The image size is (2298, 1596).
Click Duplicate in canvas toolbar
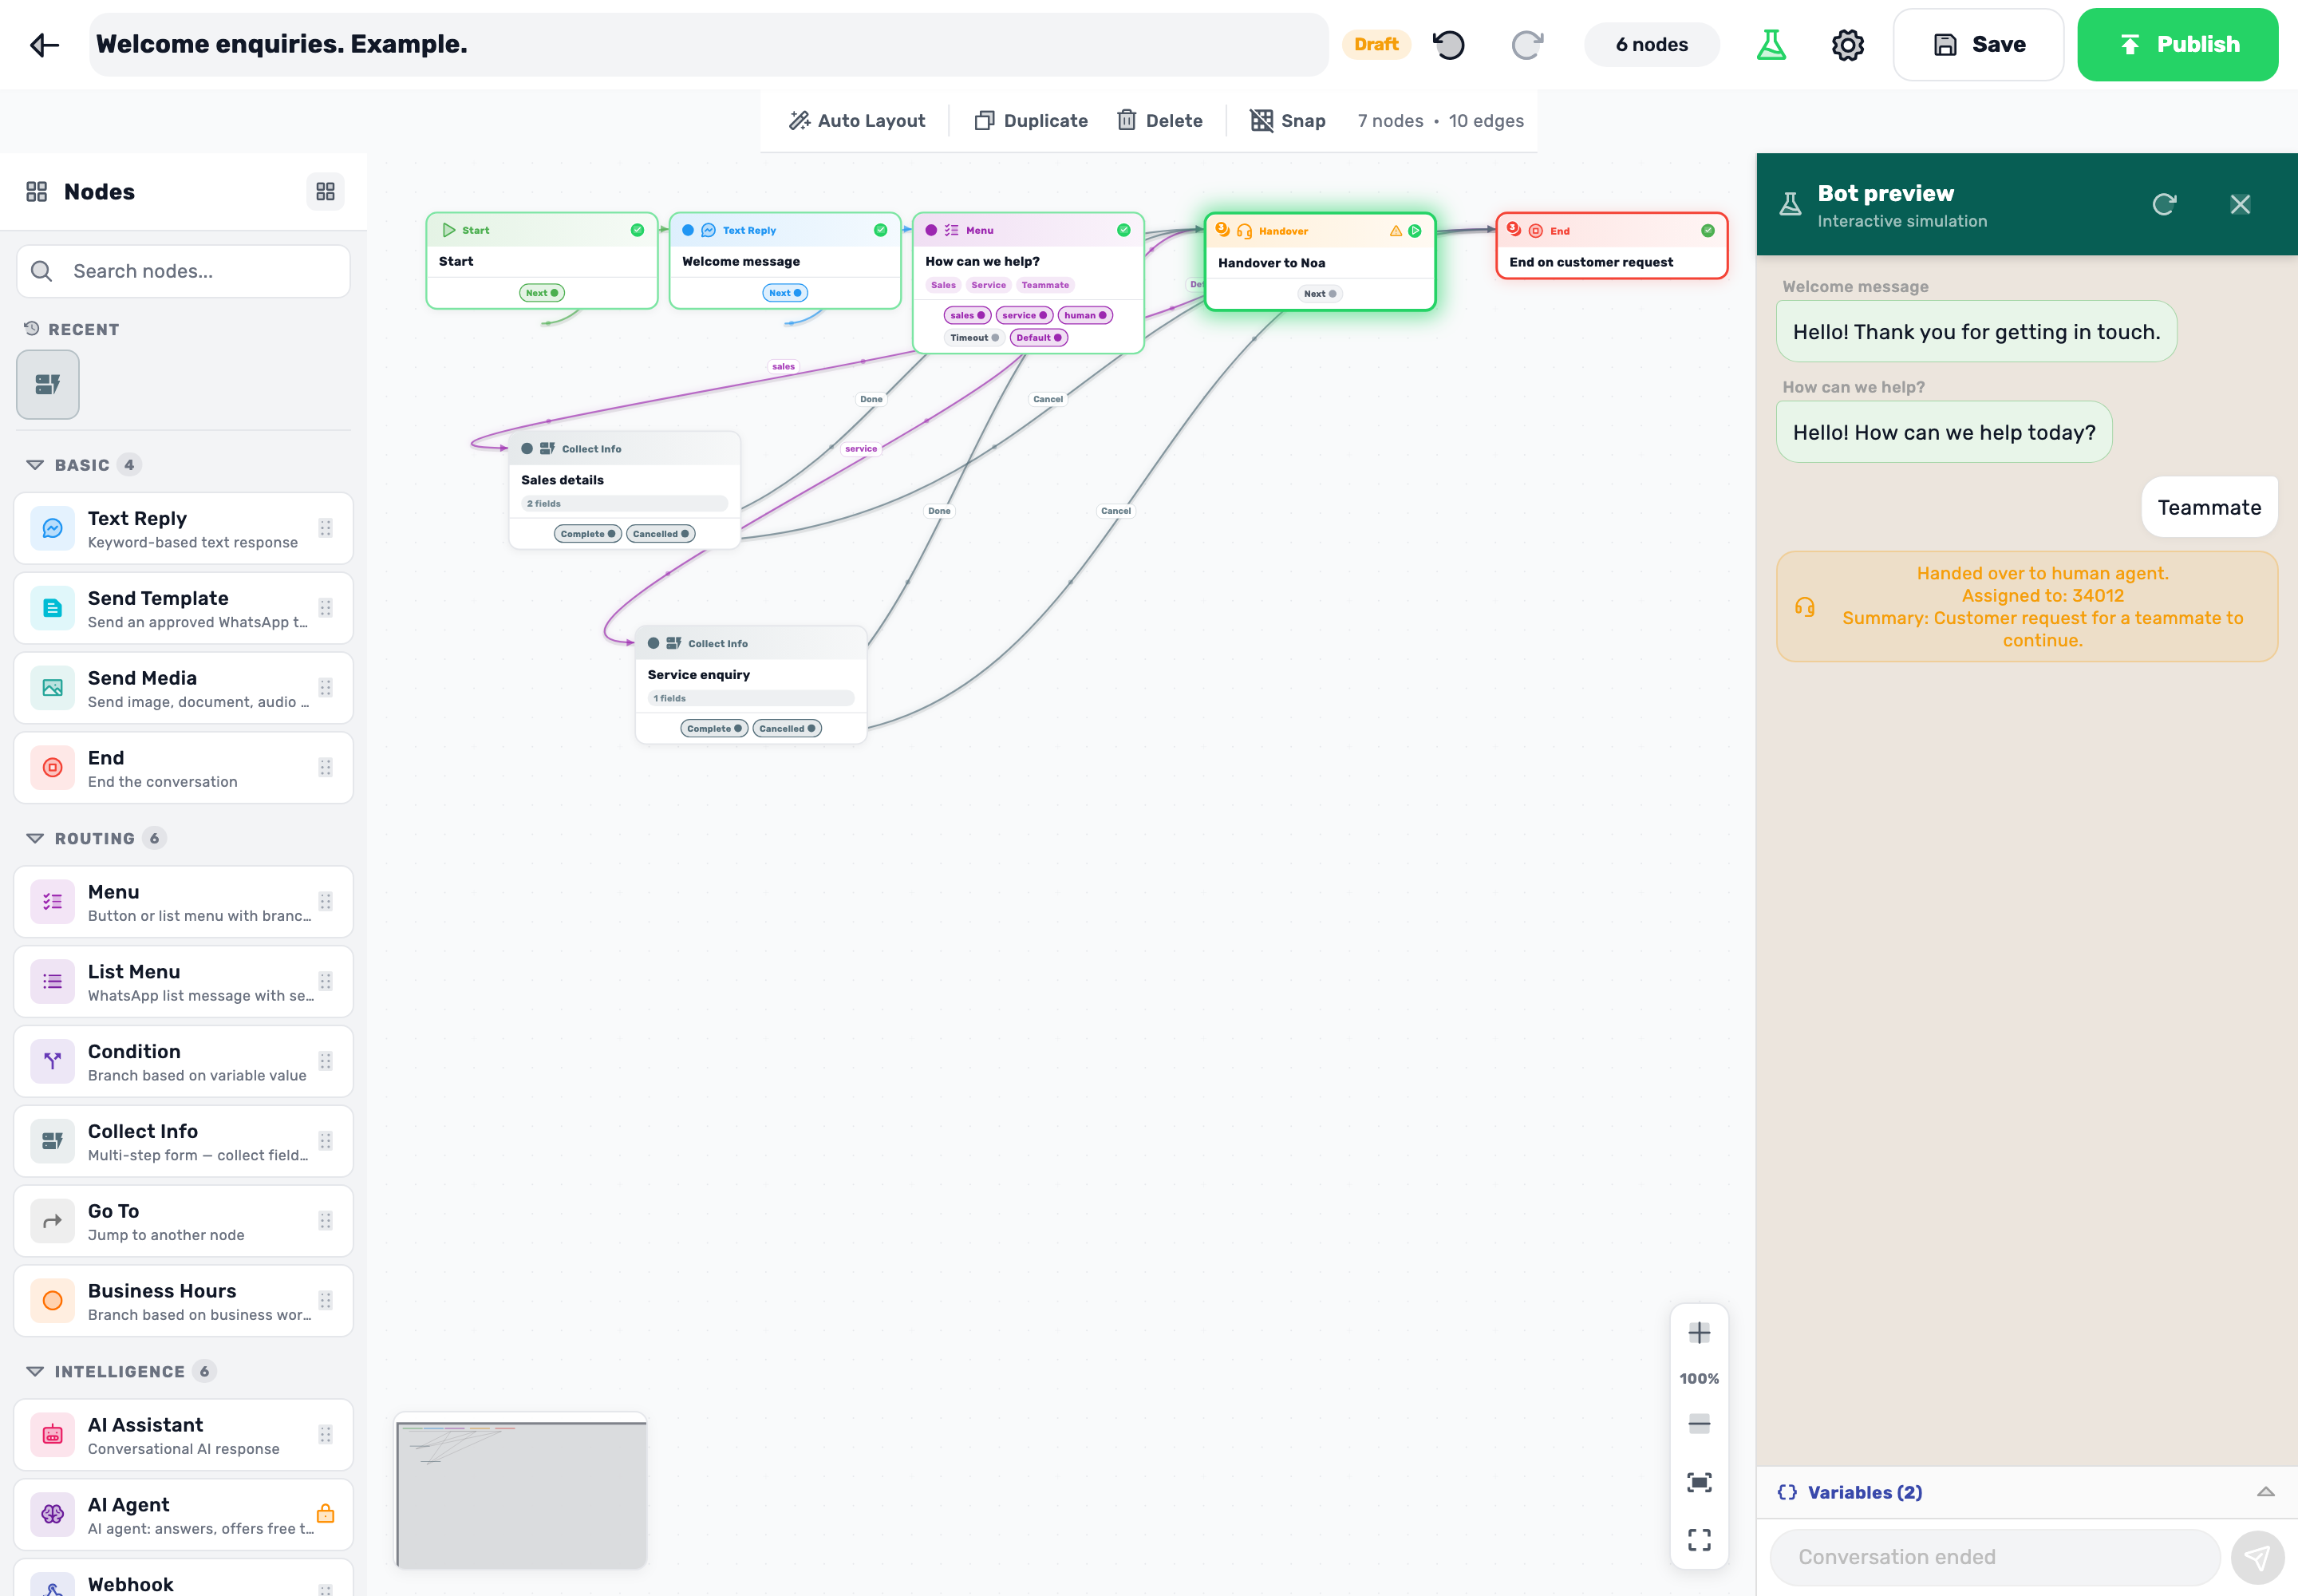click(x=1031, y=120)
